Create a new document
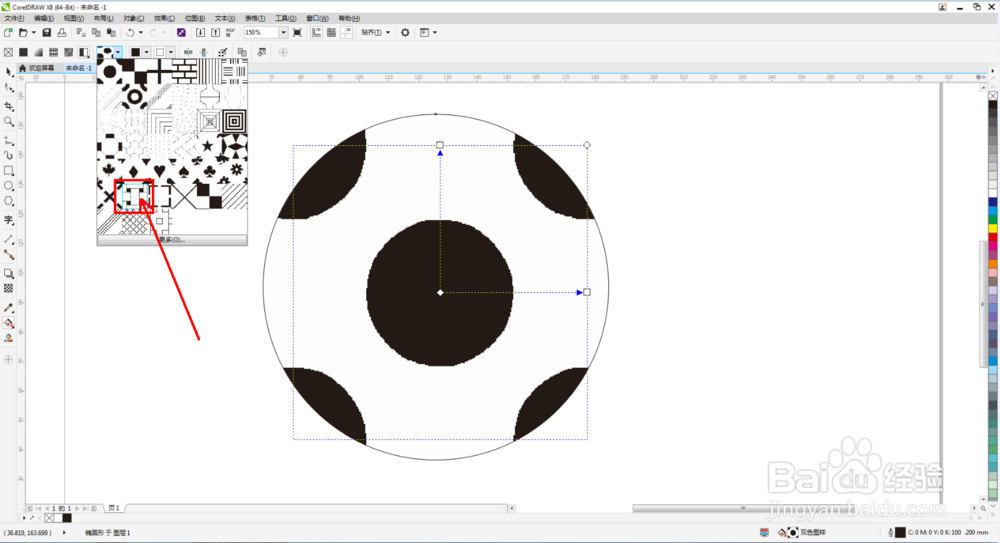 tap(8, 33)
